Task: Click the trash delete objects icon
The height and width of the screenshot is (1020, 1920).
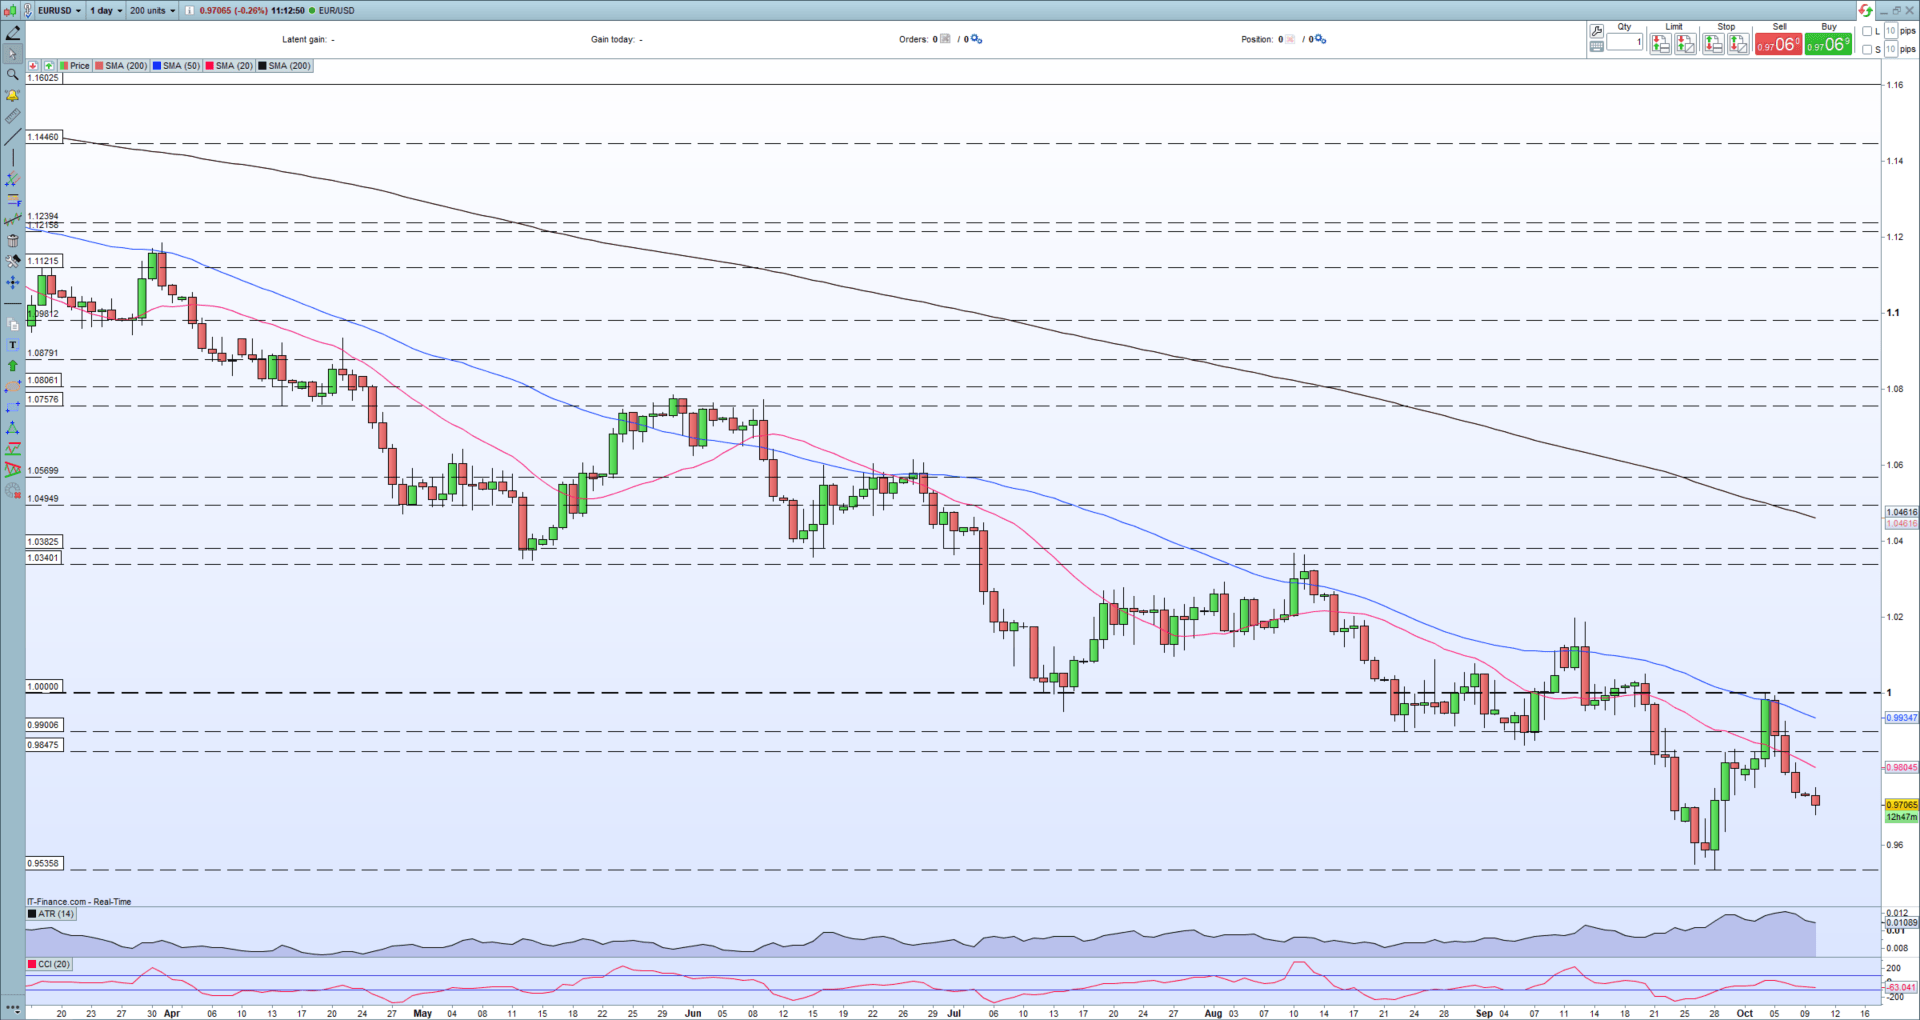Action: point(12,241)
